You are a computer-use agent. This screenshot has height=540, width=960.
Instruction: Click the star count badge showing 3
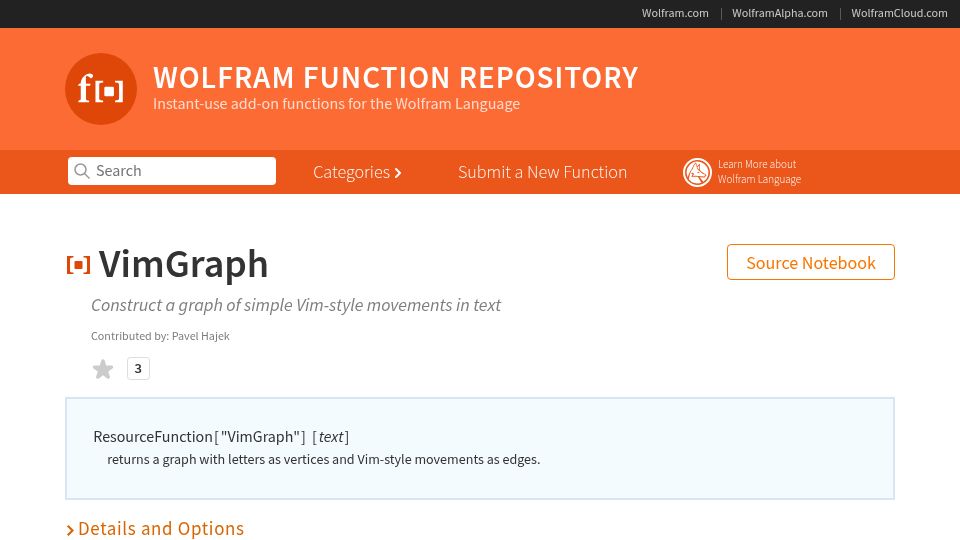pyautogui.click(x=138, y=369)
